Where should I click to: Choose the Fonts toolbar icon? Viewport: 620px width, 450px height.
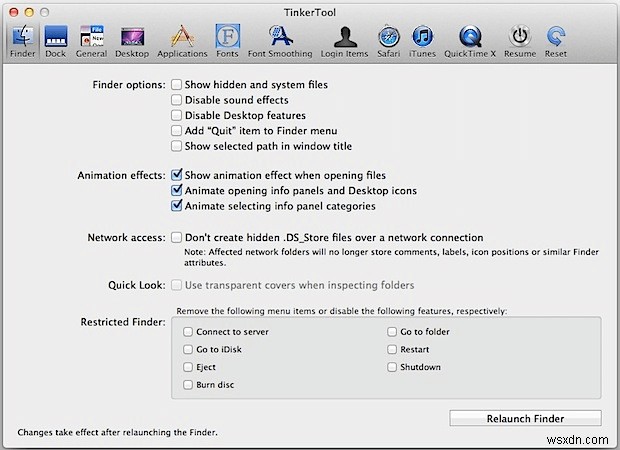point(227,42)
